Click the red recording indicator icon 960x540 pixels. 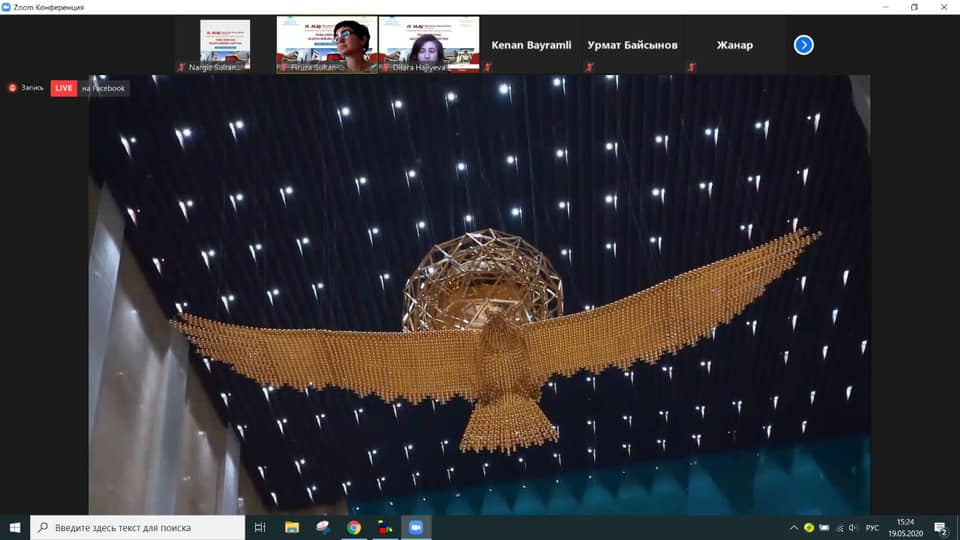[x=14, y=88]
